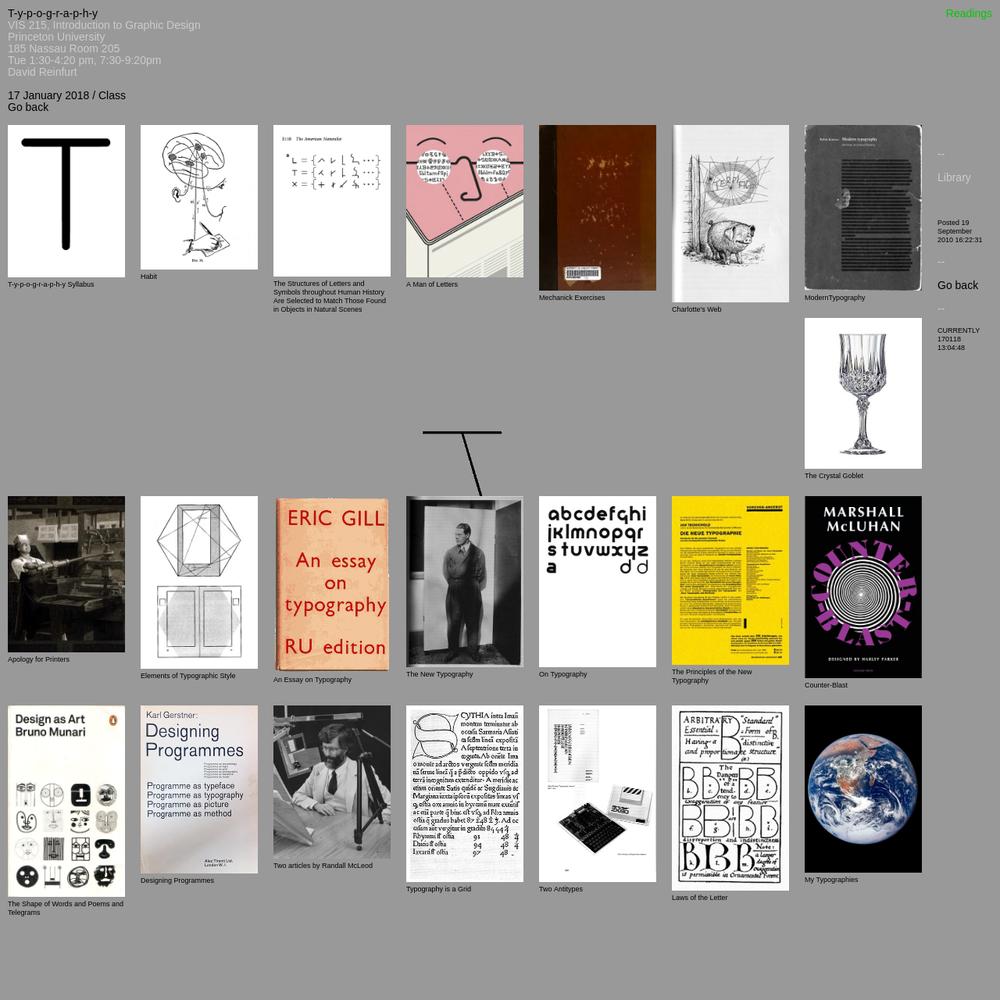This screenshot has height=1000, width=1000.
Task: Click the A Man of Letters caption
Action: coord(432,284)
